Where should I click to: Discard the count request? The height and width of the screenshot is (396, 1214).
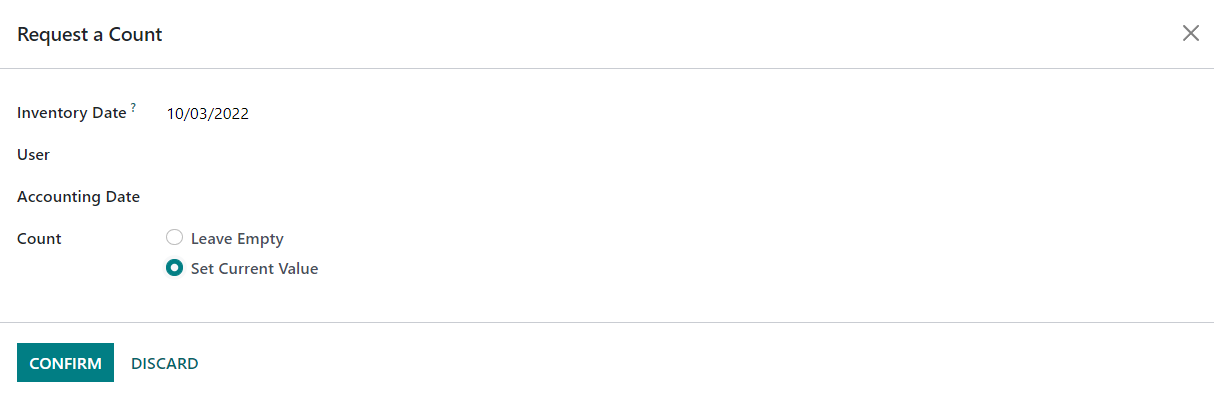pos(165,363)
